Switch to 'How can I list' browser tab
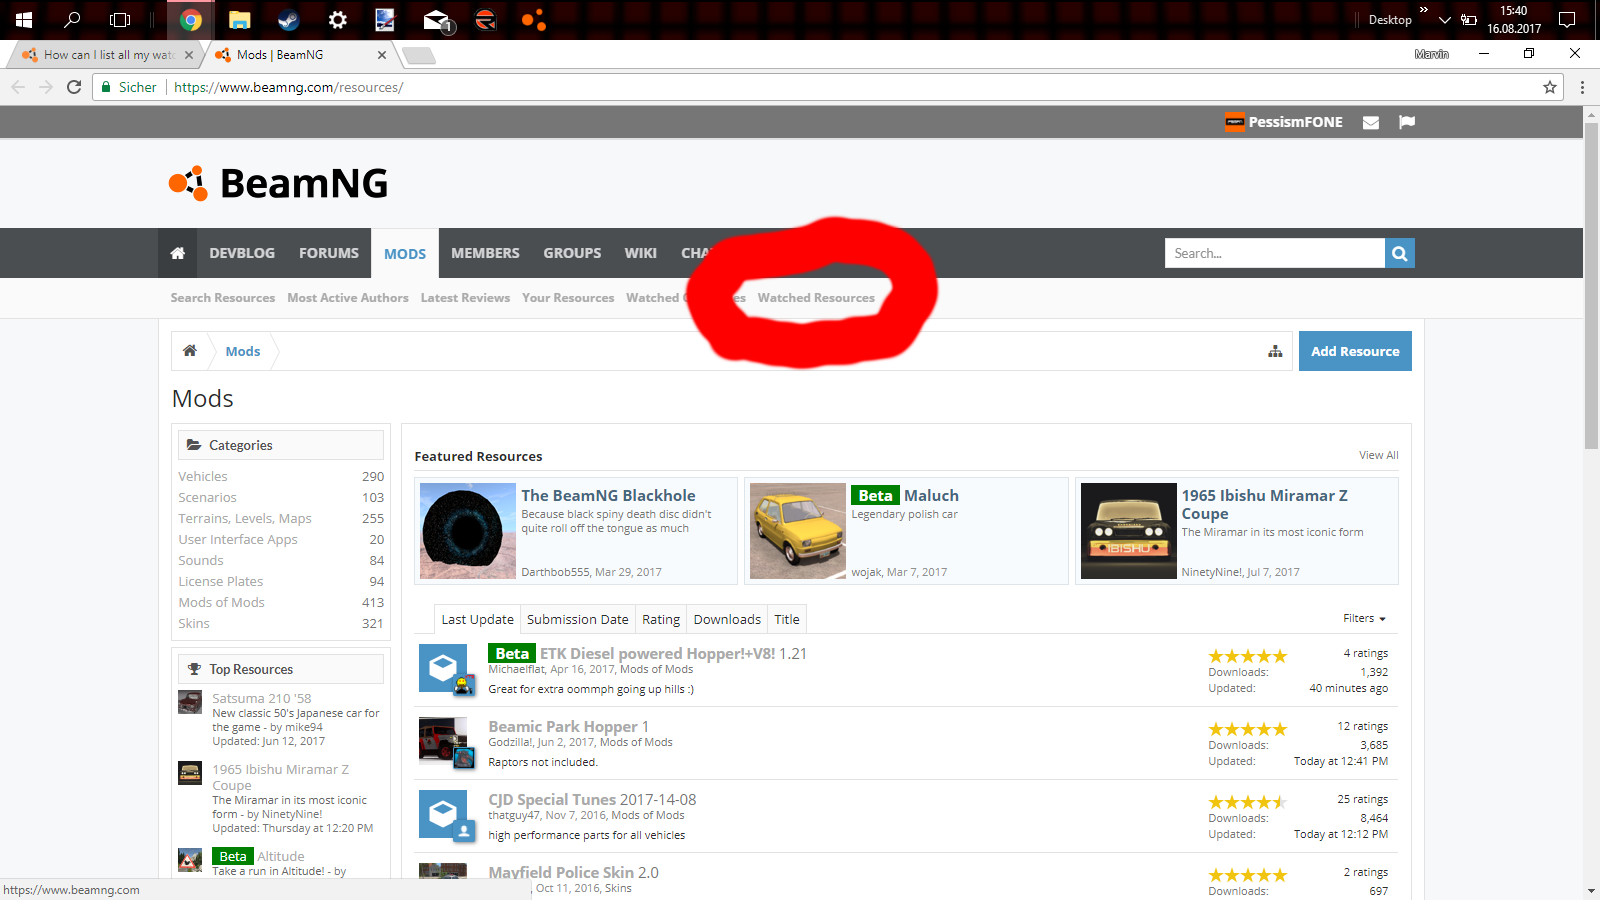The width and height of the screenshot is (1600, 900). 108,55
